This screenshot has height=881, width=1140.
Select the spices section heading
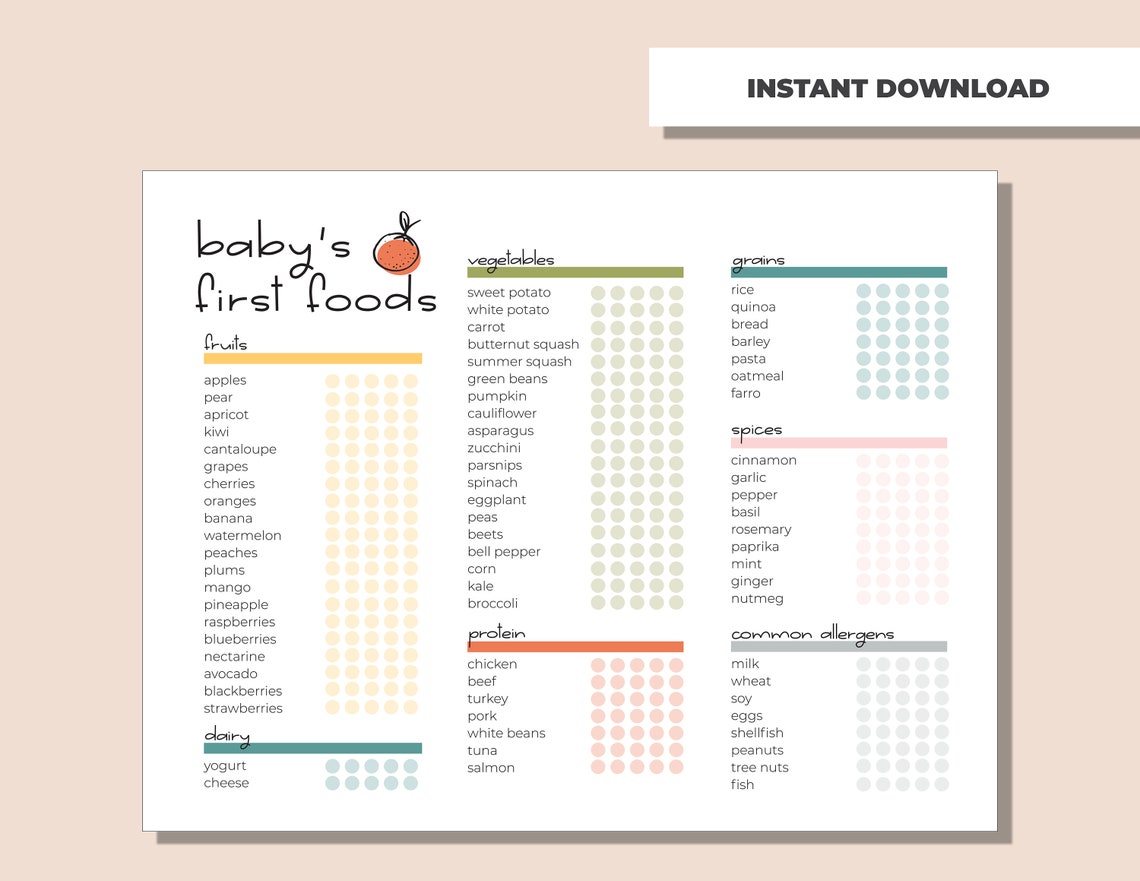[756, 431]
